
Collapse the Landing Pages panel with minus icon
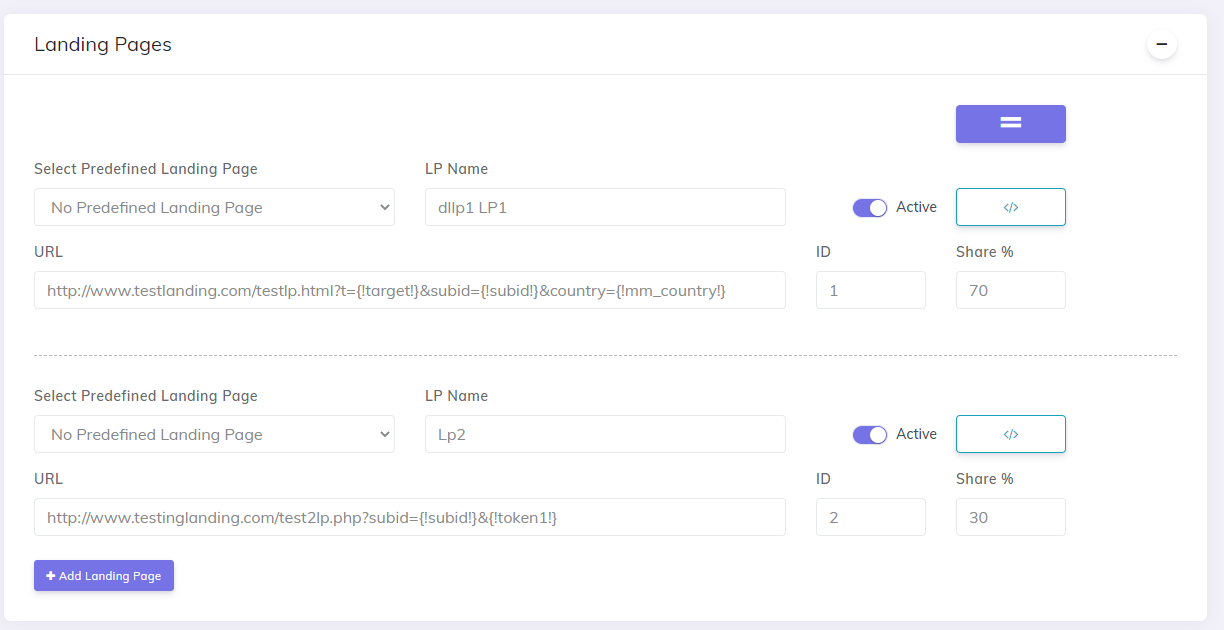click(1161, 44)
